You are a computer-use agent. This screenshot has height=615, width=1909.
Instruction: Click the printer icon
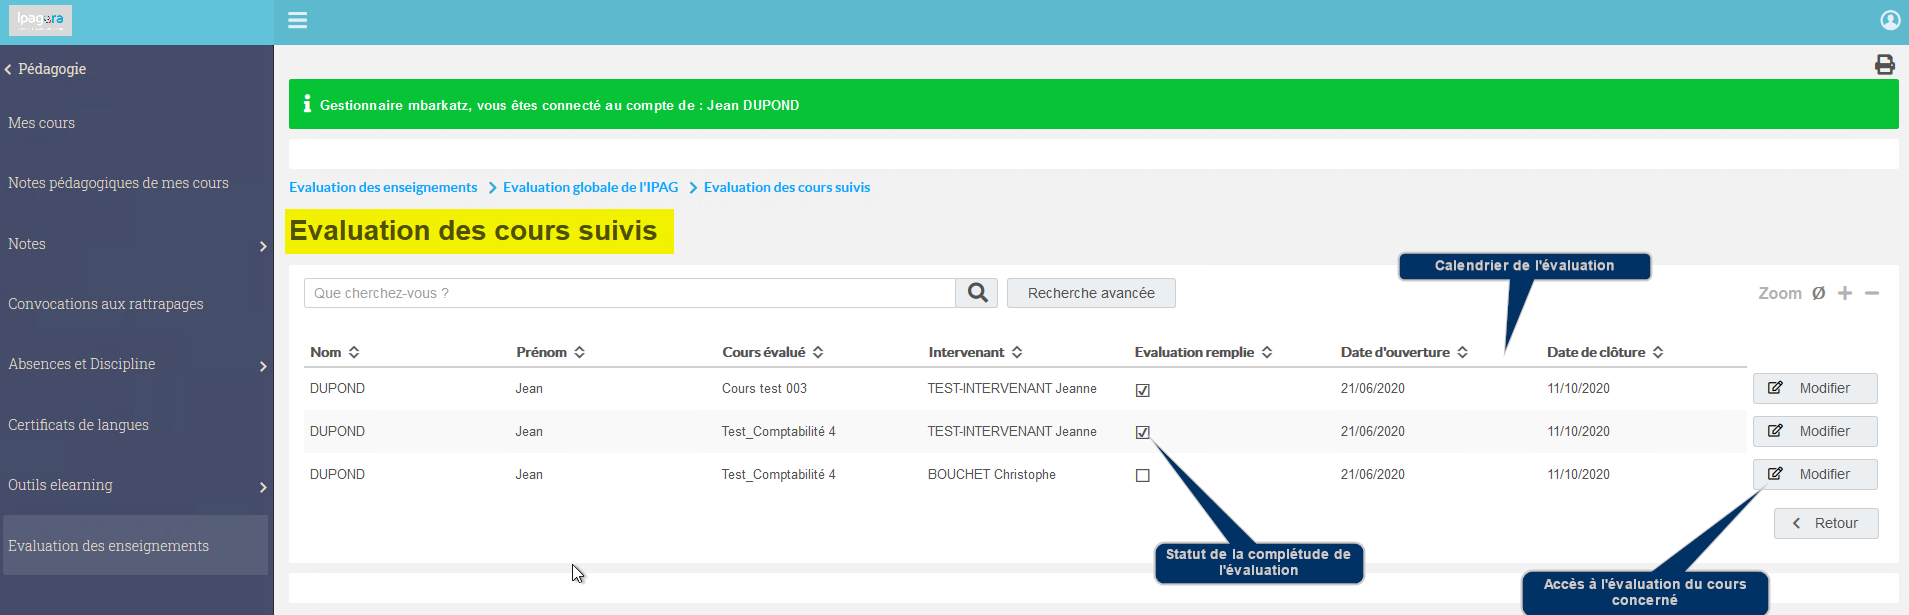[x=1885, y=65]
